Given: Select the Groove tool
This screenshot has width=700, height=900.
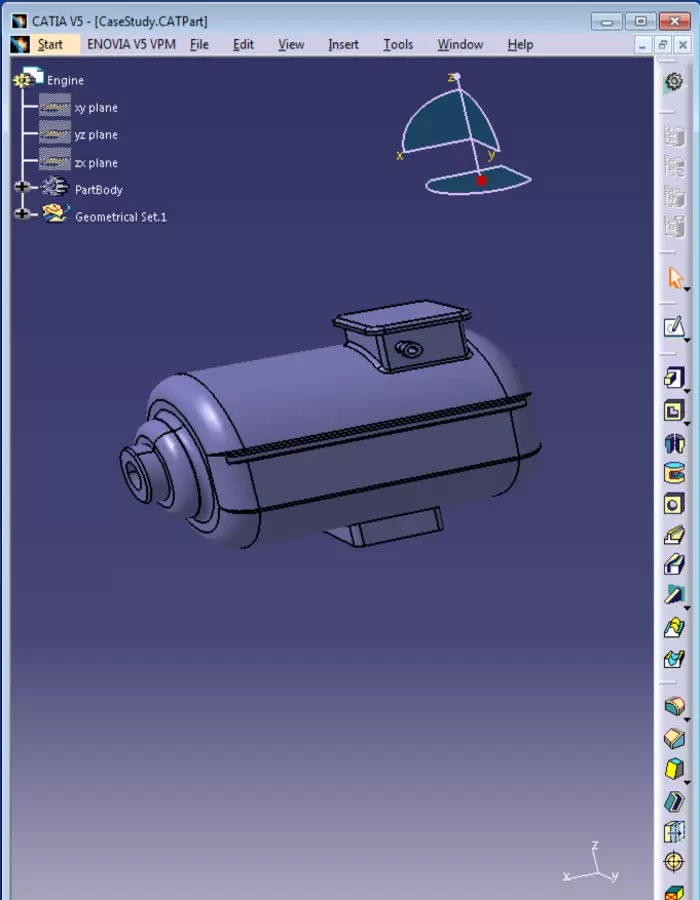Looking at the screenshot, I should 674,474.
